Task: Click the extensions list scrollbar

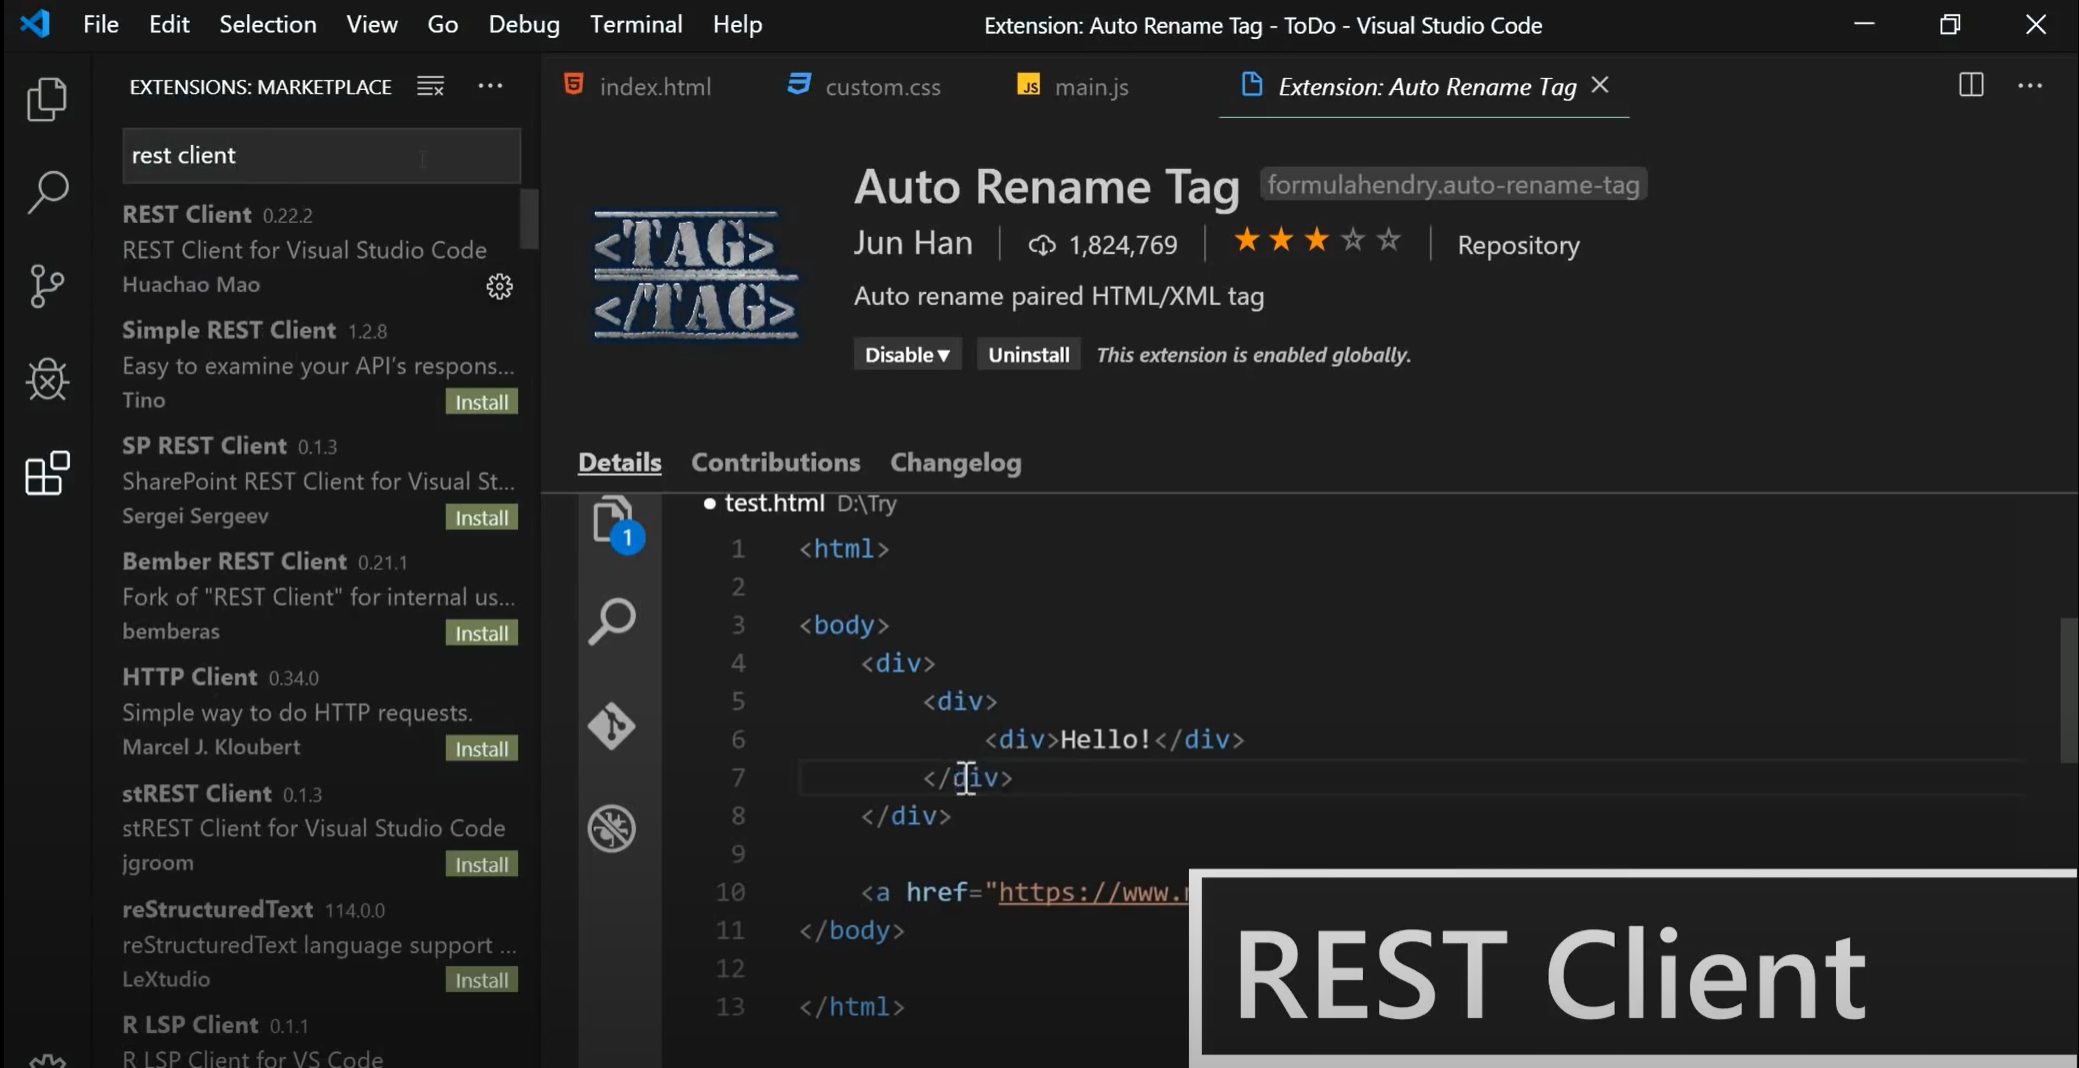Action: pos(530,218)
